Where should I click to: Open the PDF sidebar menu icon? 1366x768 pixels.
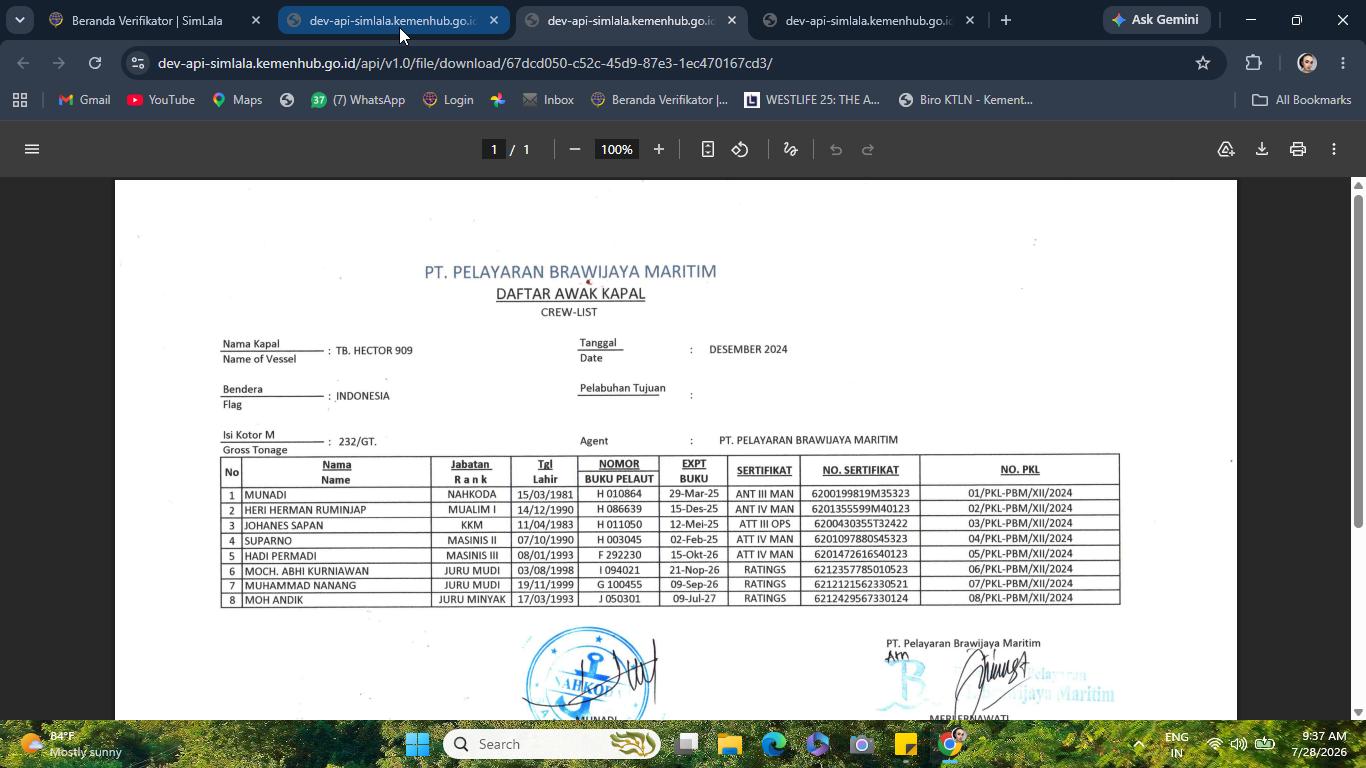tap(32, 149)
